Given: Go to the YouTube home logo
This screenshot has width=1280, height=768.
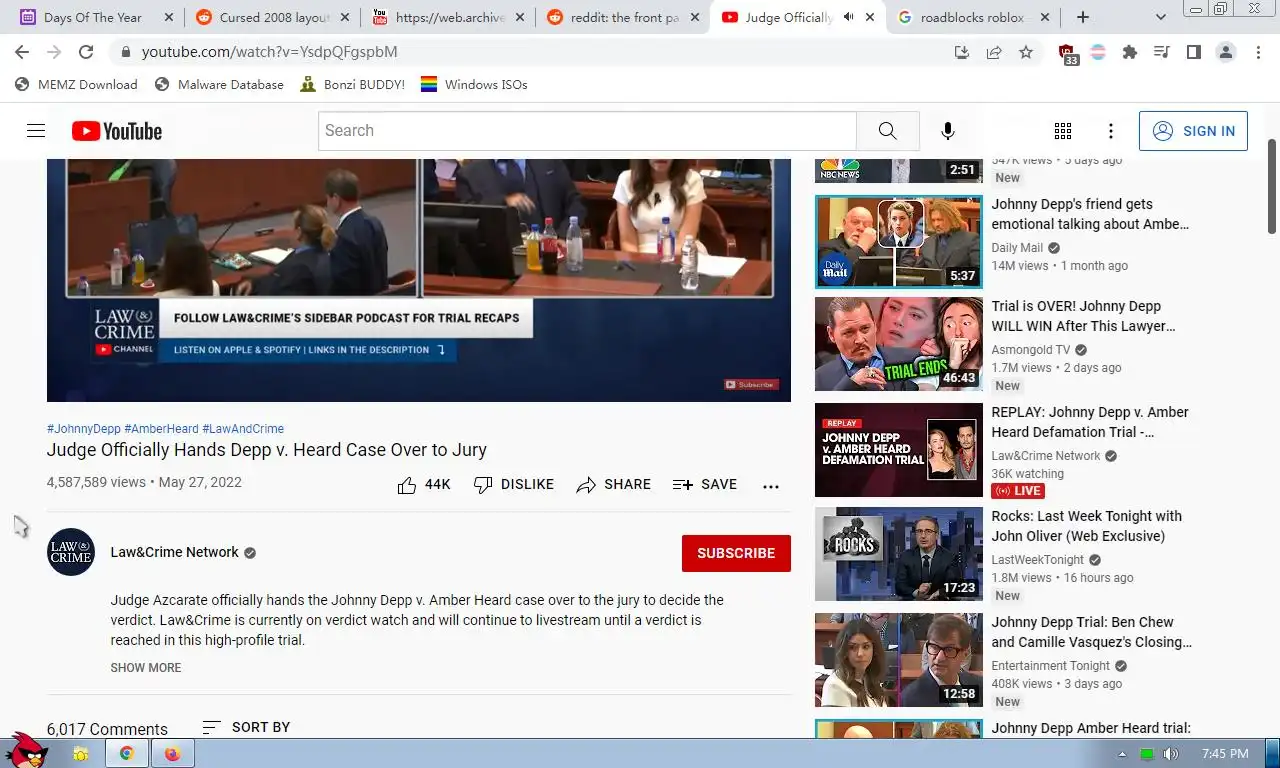Looking at the screenshot, I should [x=117, y=131].
